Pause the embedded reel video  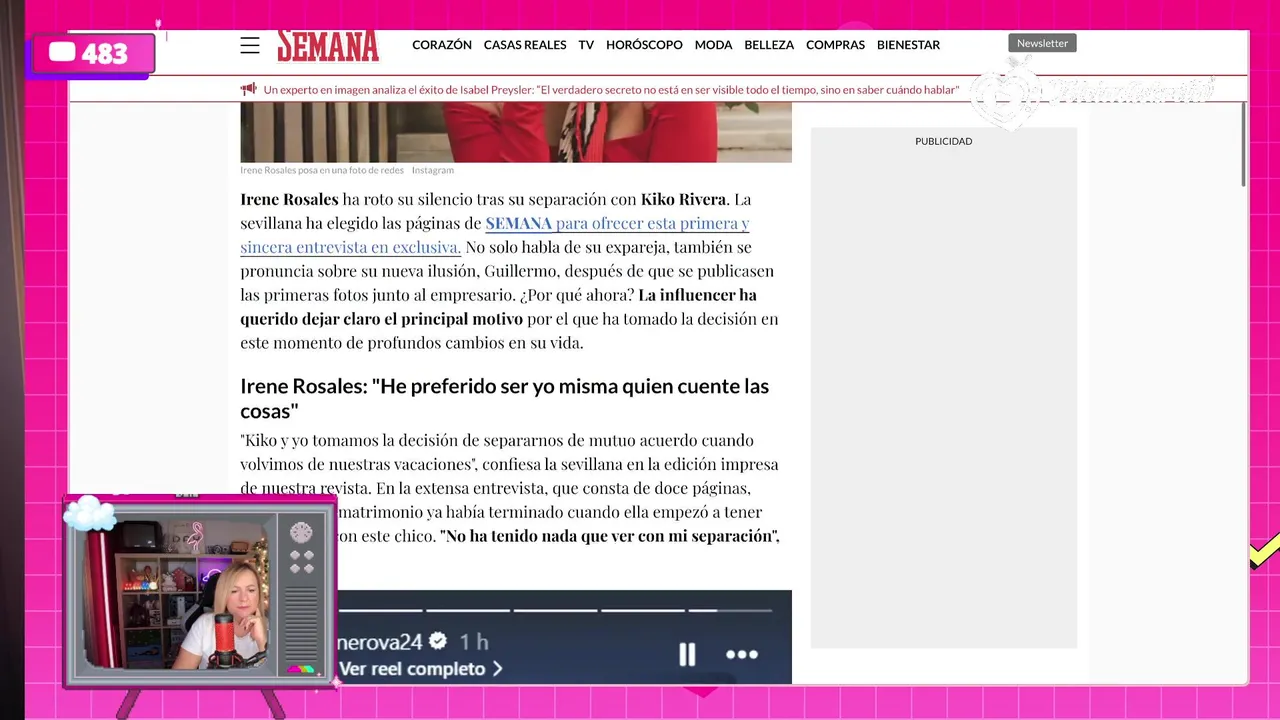pos(687,654)
